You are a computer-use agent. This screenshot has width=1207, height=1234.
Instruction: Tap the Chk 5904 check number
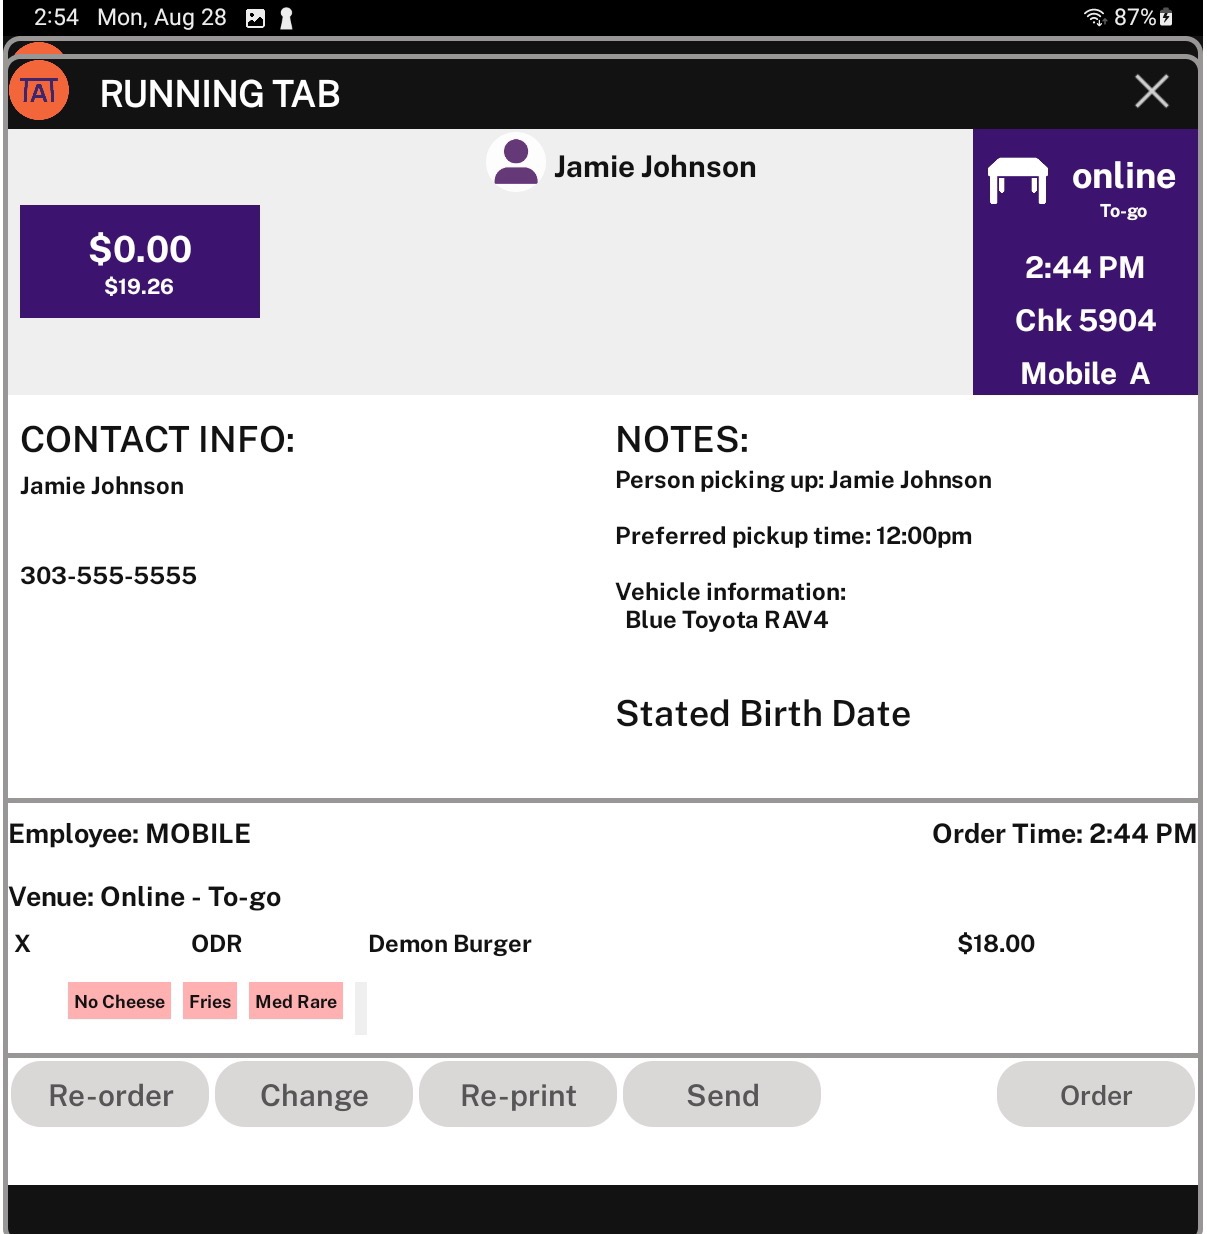coord(1086,320)
